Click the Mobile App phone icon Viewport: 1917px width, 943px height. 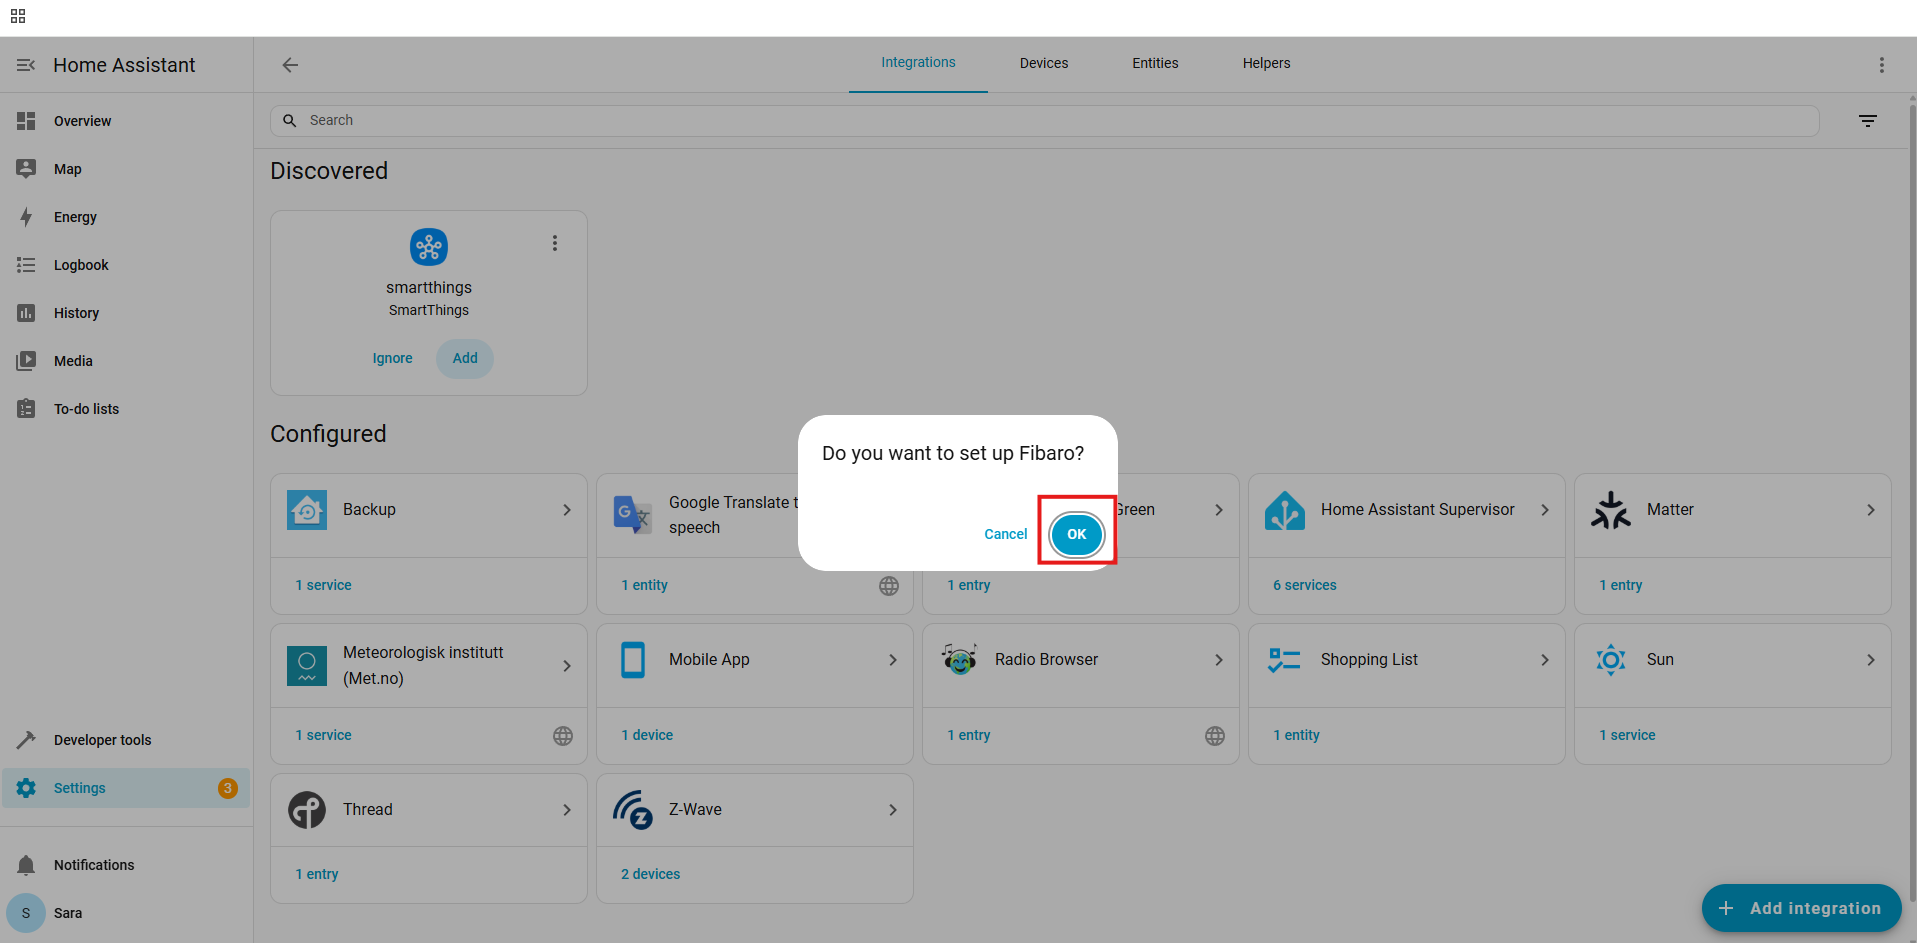[x=633, y=660]
